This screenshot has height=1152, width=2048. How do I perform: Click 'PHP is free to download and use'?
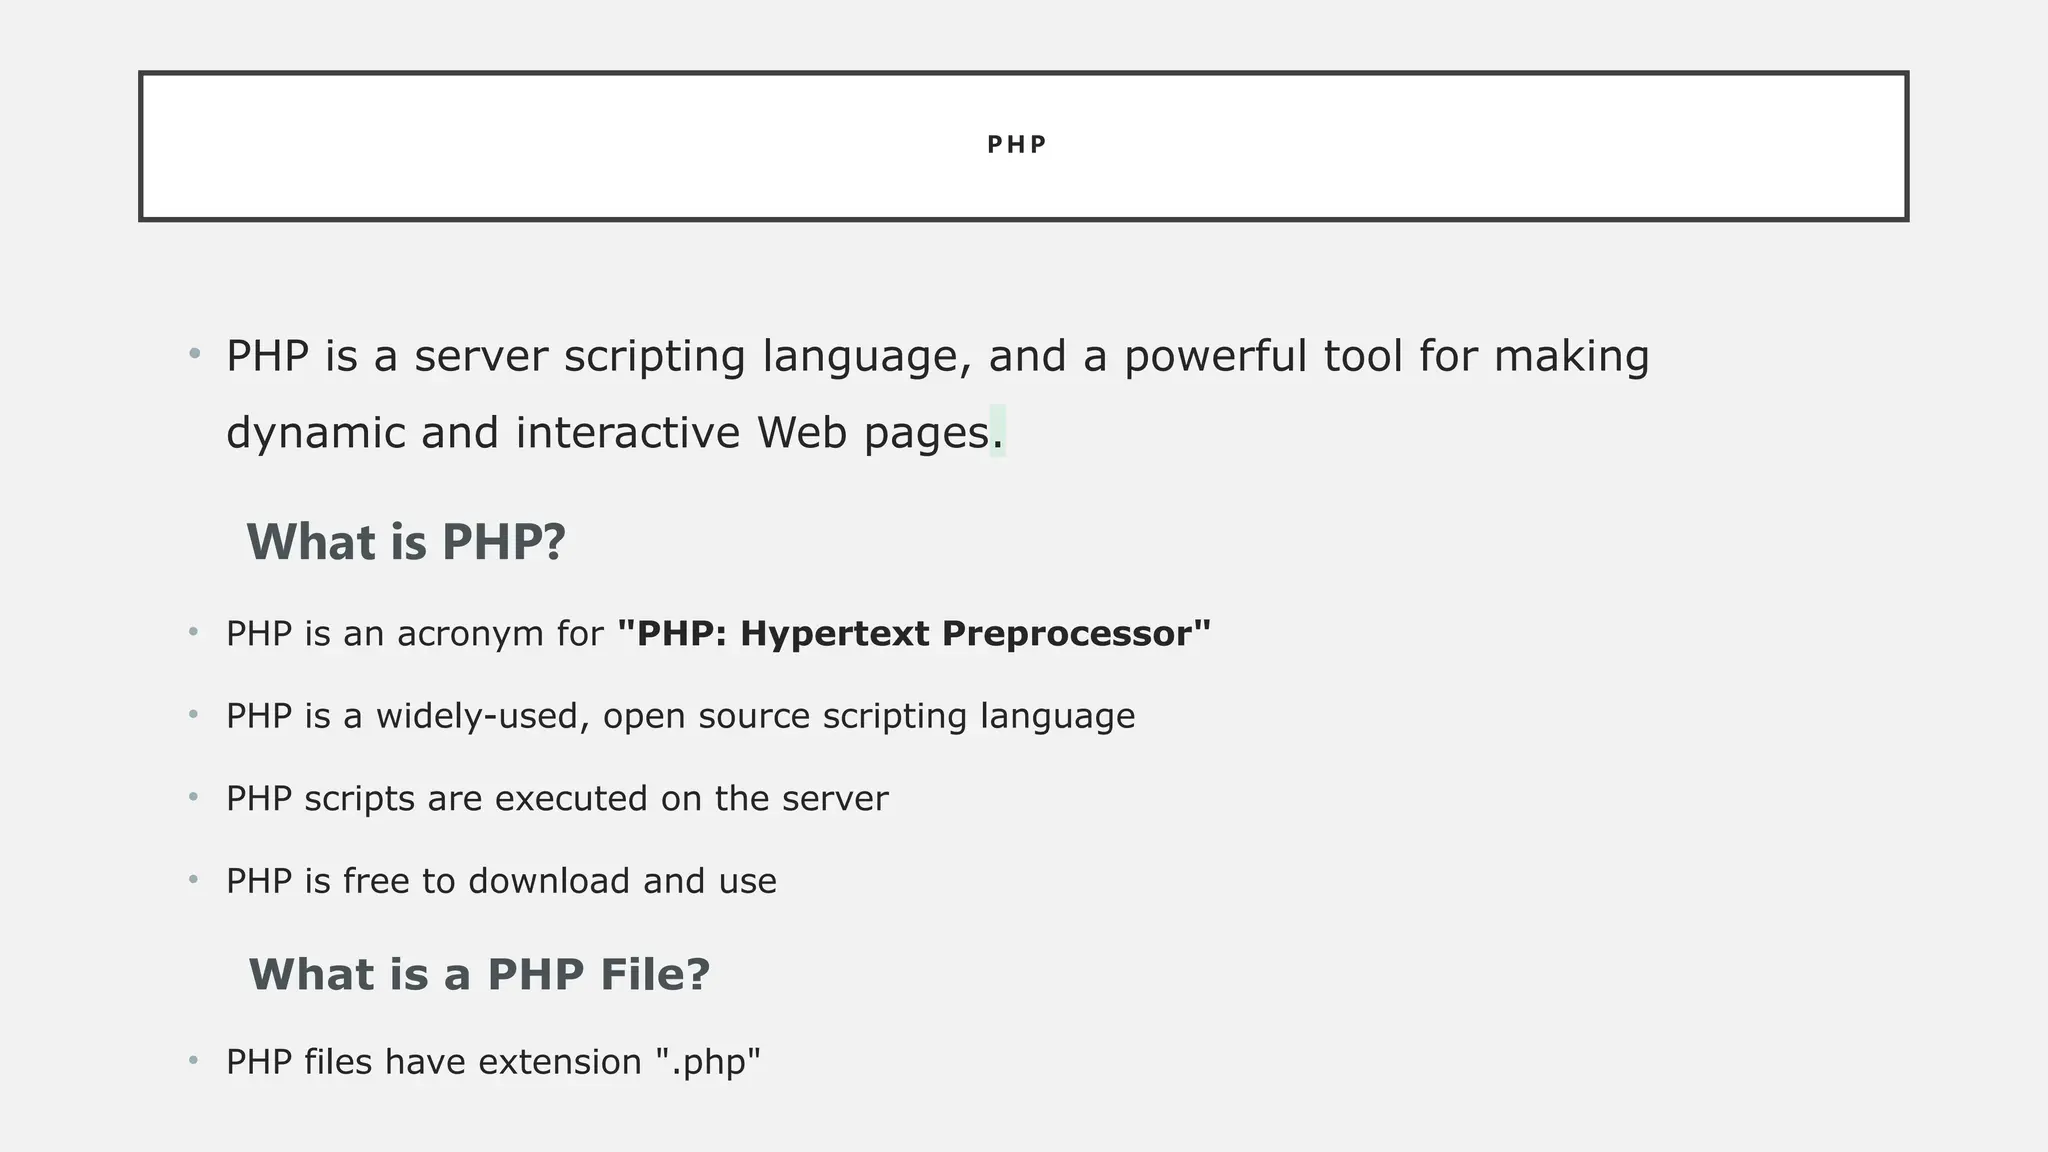point(501,881)
